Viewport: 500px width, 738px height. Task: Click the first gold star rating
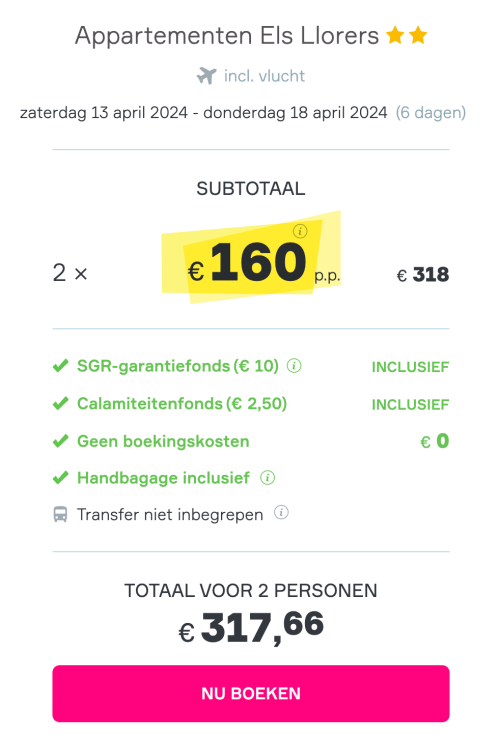(x=395, y=35)
